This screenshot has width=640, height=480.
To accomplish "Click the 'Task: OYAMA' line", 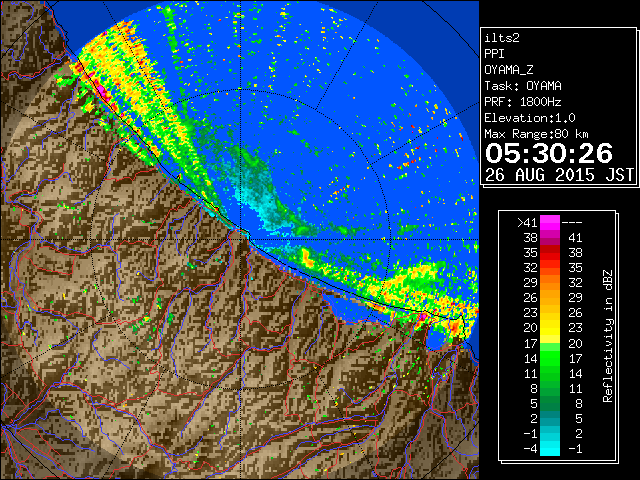I will [x=523, y=86].
